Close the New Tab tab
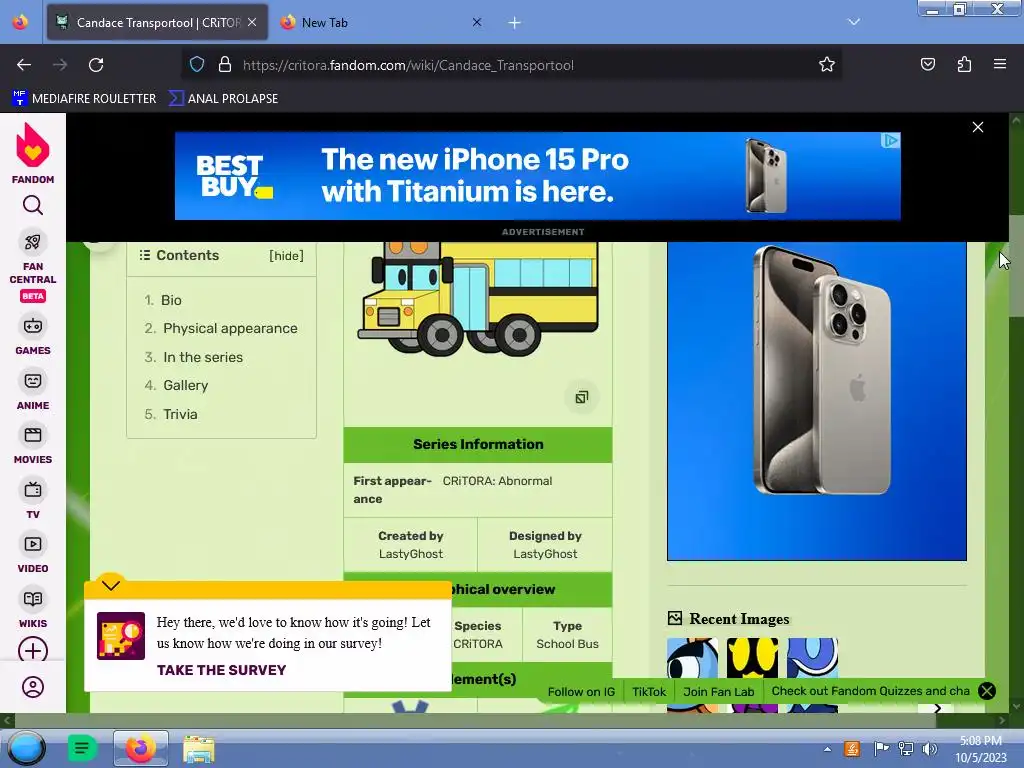 477,22
